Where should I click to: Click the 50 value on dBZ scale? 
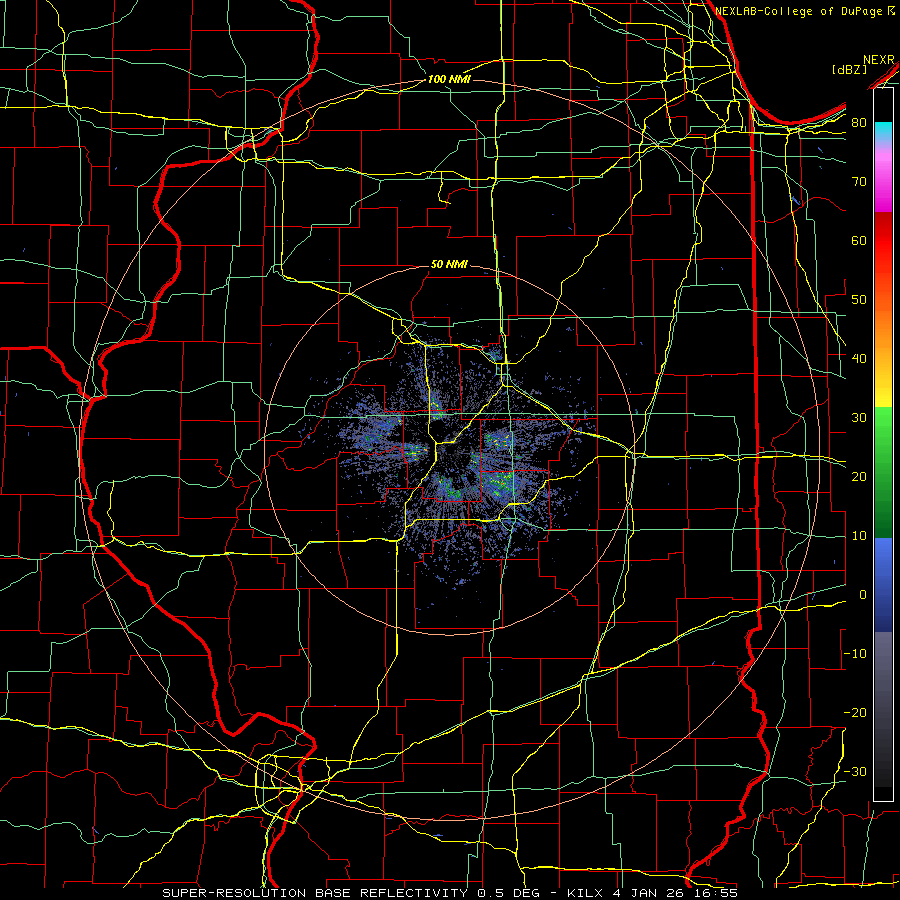pos(859,300)
